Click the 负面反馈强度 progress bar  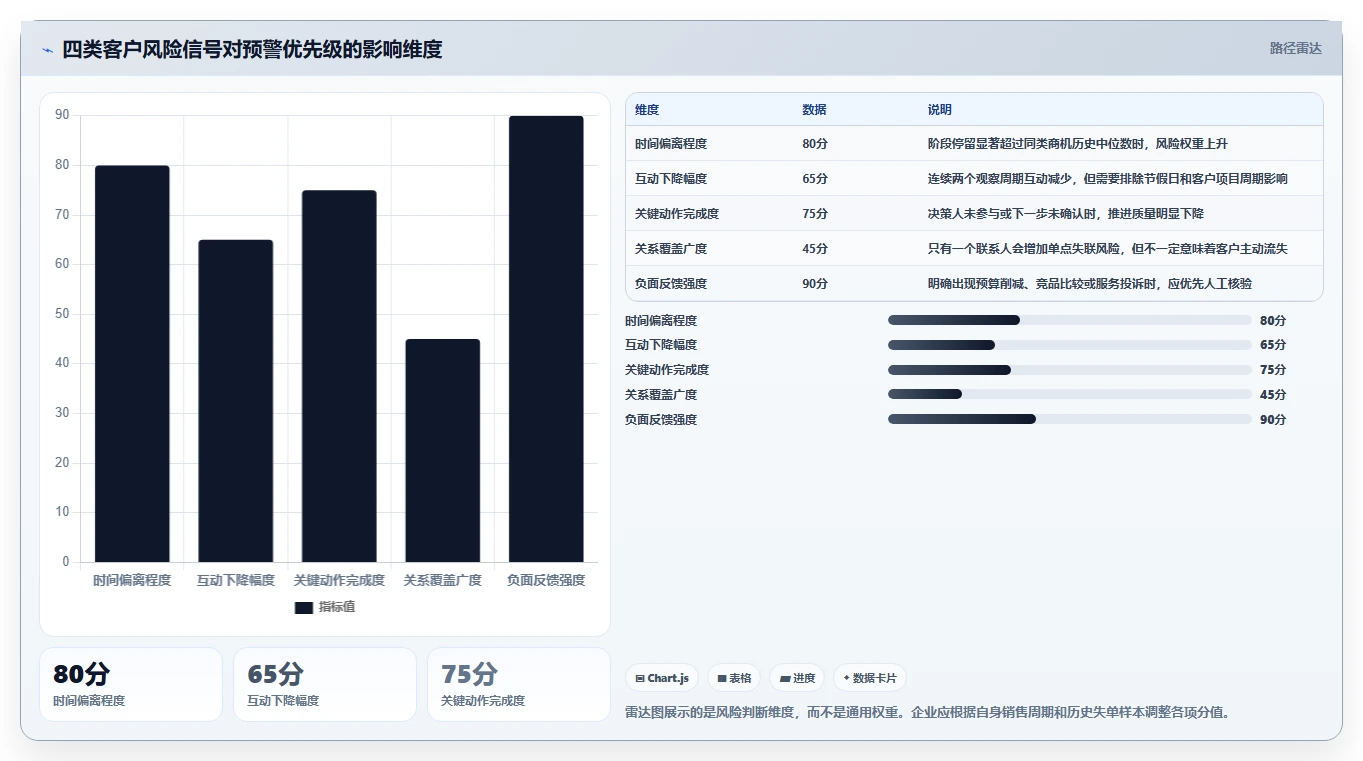pos(1070,420)
